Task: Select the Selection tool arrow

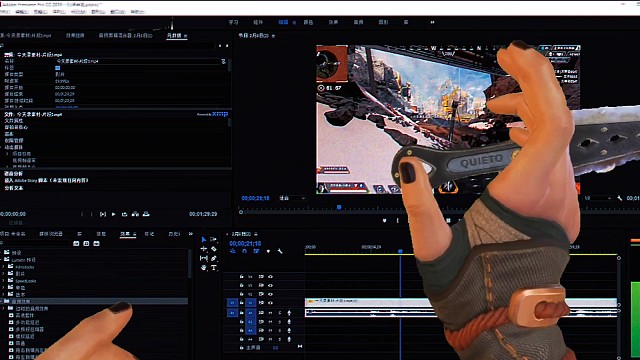Action: tap(204, 240)
